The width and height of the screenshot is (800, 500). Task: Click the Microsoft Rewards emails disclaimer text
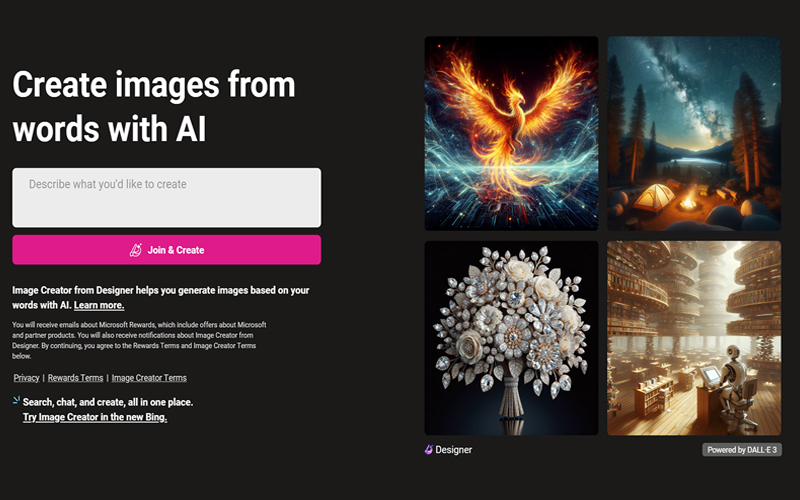pos(139,340)
